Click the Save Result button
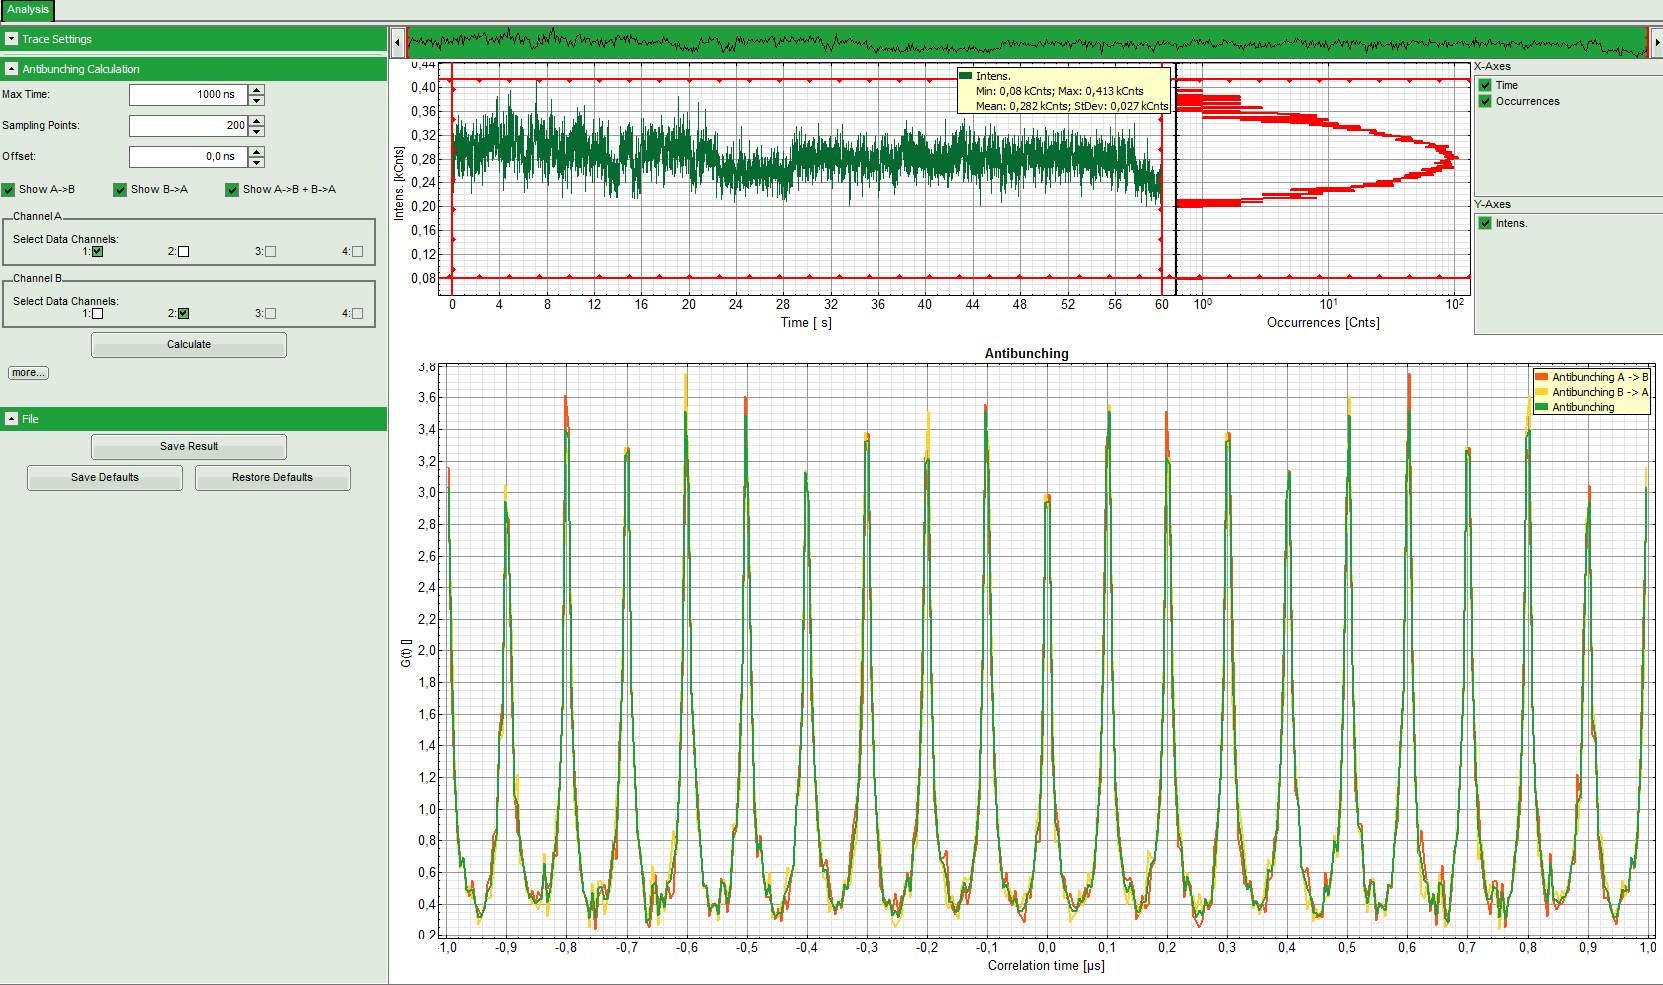 [189, 446]
